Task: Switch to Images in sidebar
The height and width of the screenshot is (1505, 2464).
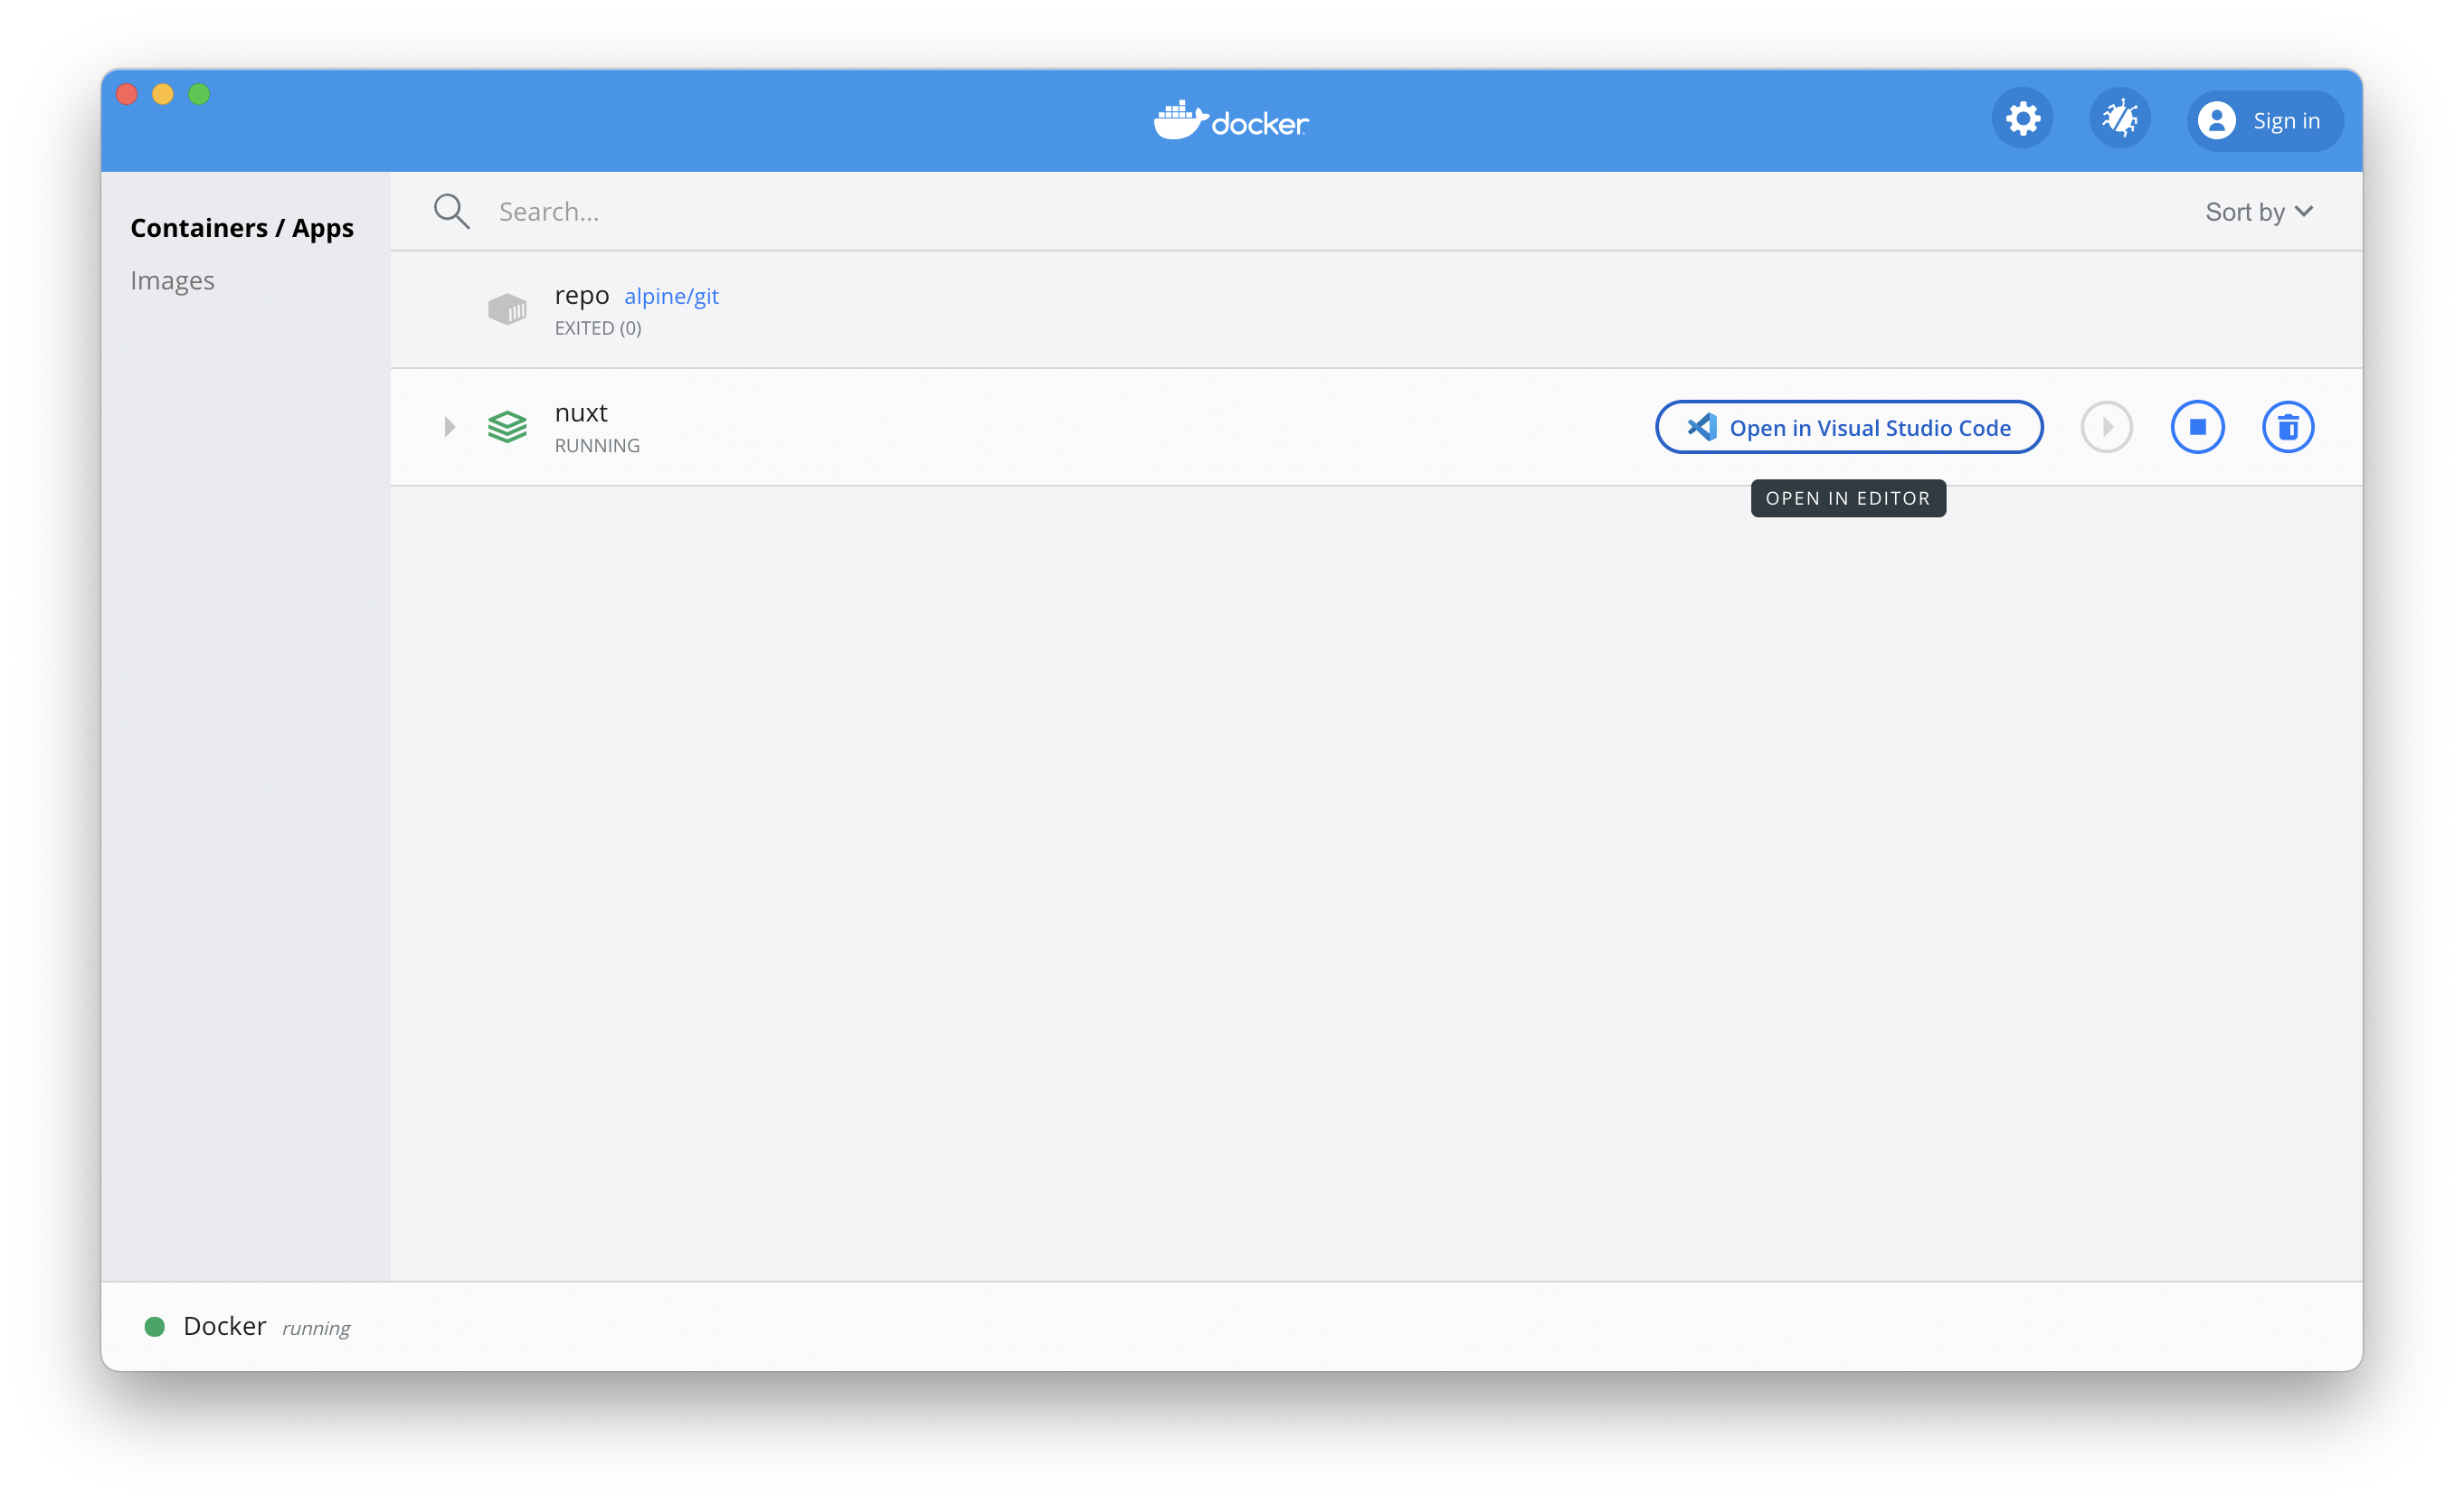Action: click(172, 281)
